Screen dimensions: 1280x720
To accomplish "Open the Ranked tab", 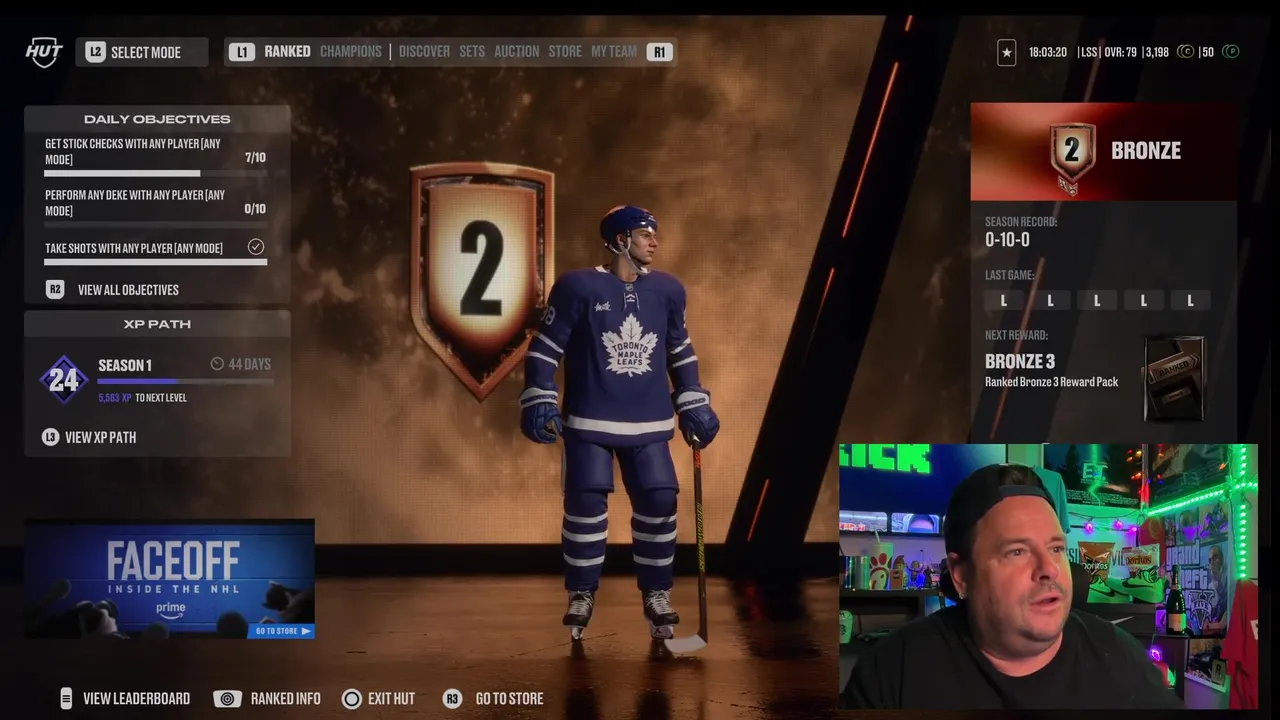I will click(x=287, y=51).
